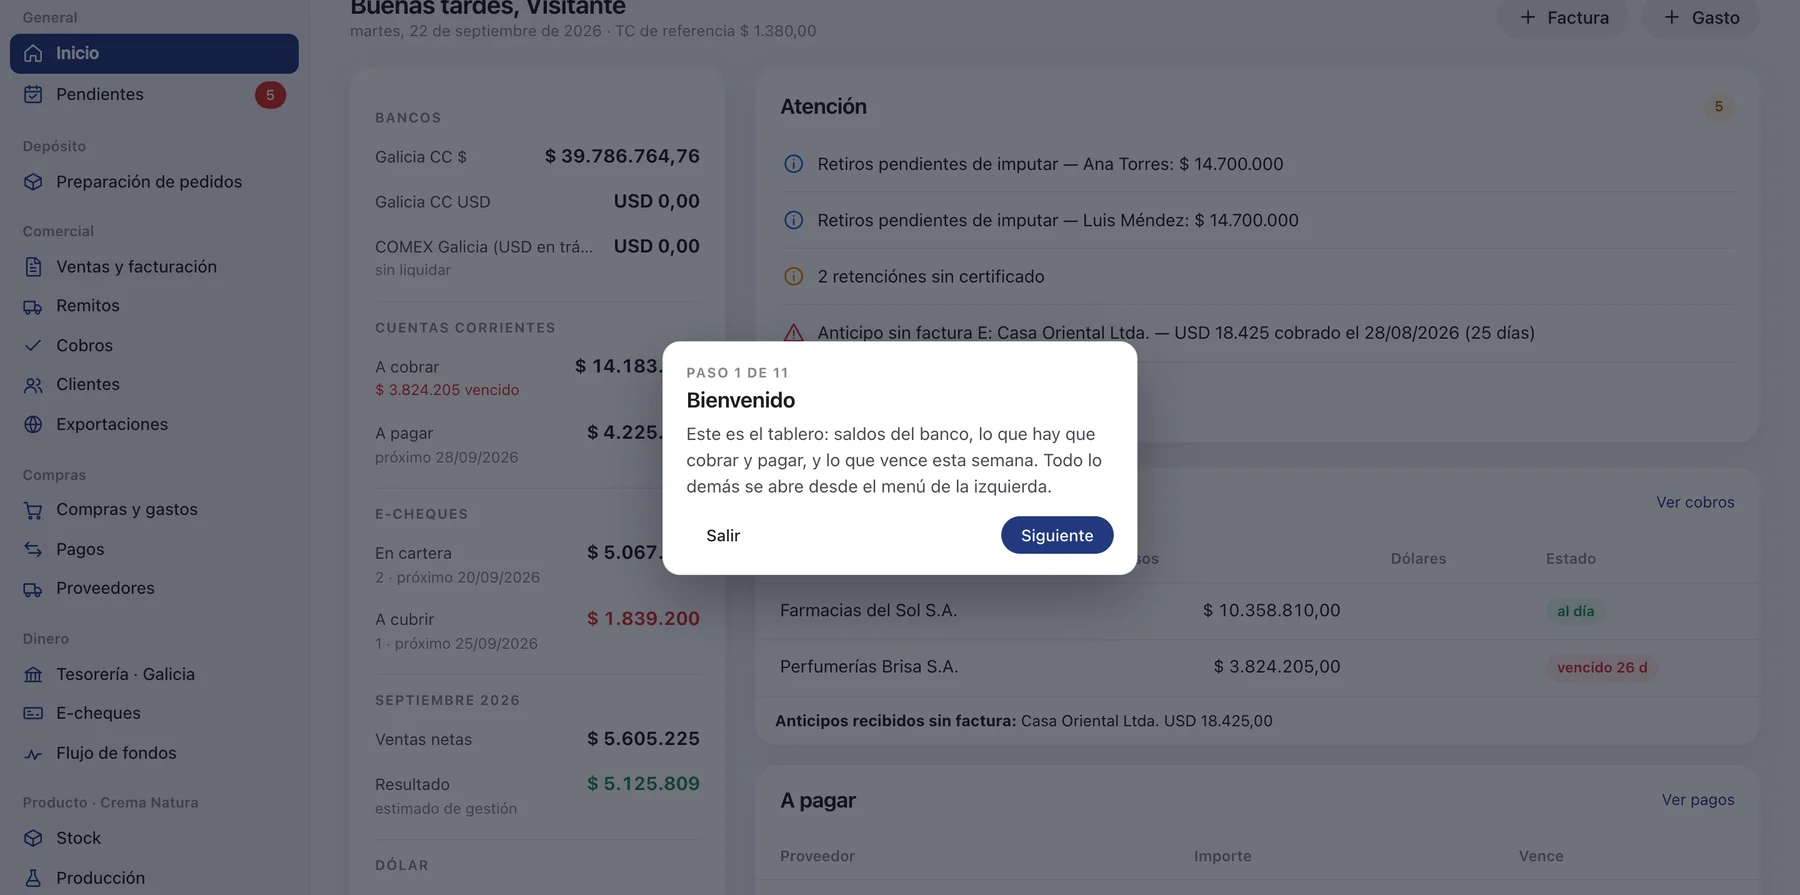Screen dimensions: 1800x895
Task: Open Pendientes in the sidebar
Action: click(154, 94)
